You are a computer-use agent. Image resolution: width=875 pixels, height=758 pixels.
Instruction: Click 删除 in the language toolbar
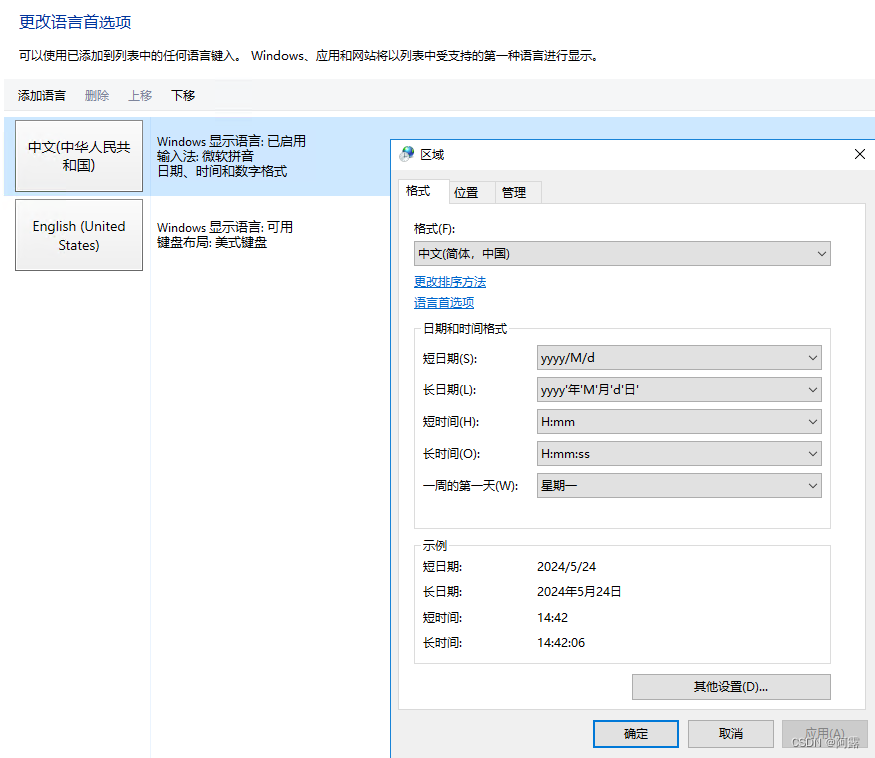[96, 95]
